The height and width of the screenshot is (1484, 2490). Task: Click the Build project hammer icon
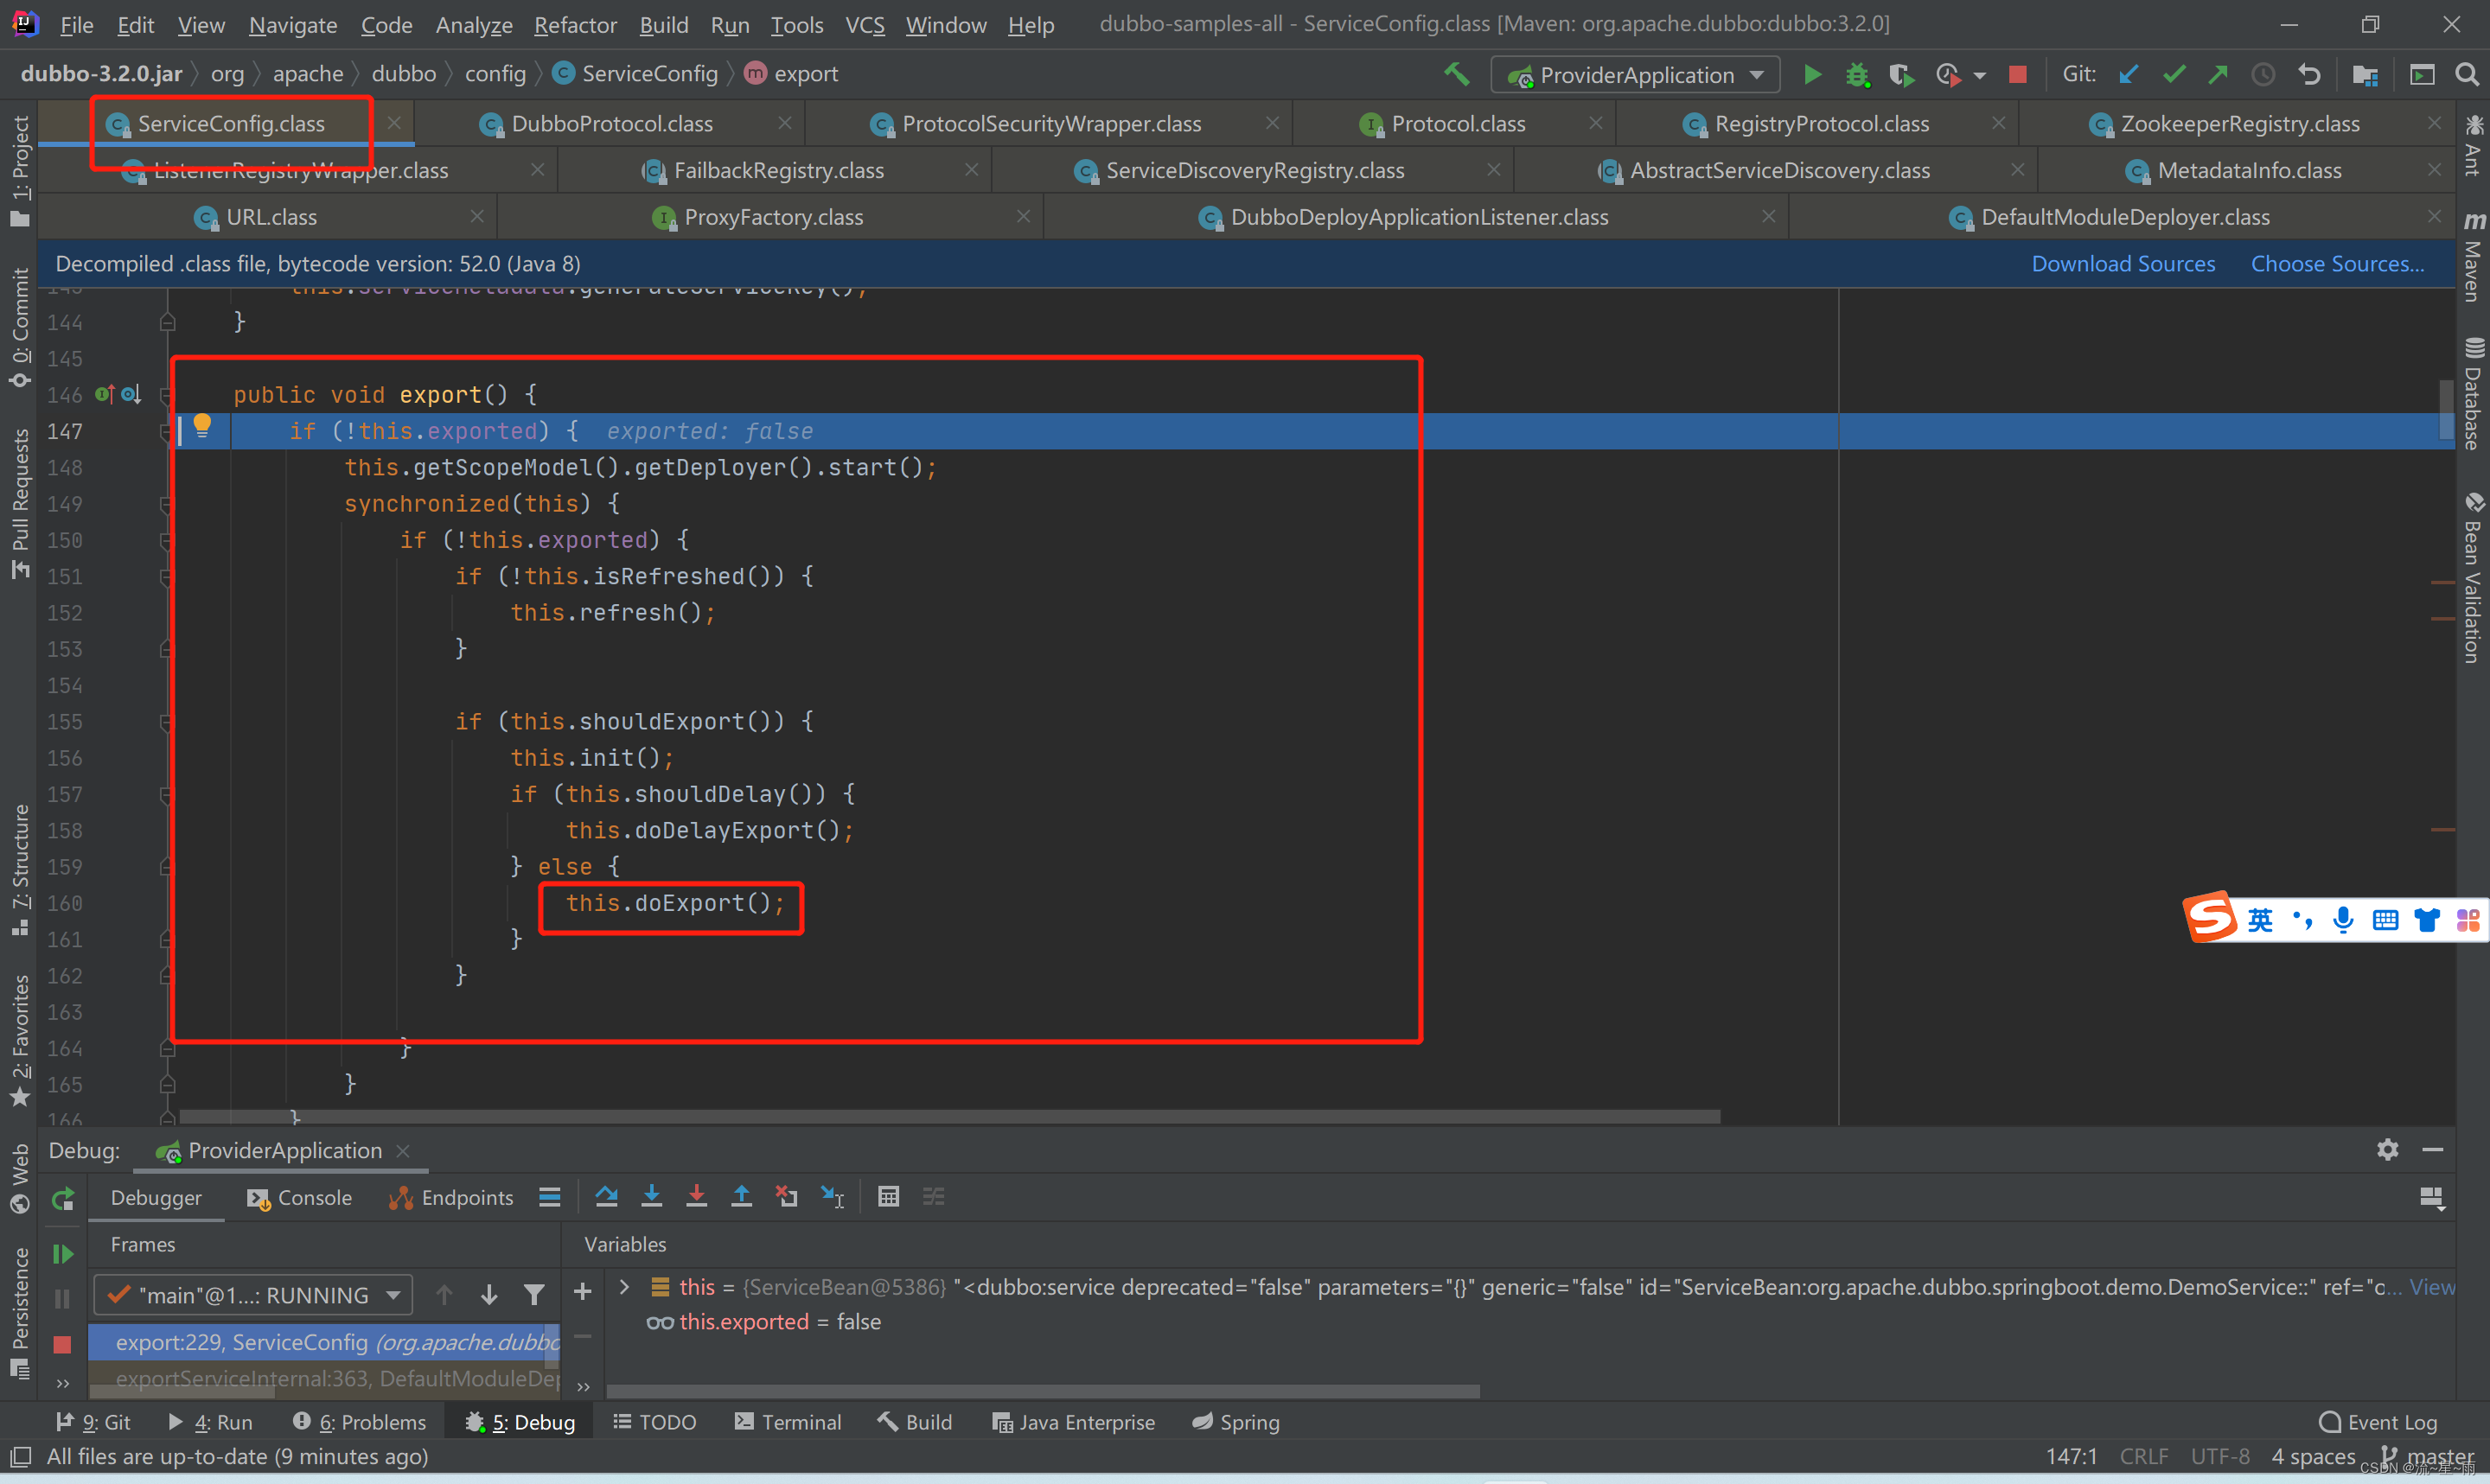1456,74
